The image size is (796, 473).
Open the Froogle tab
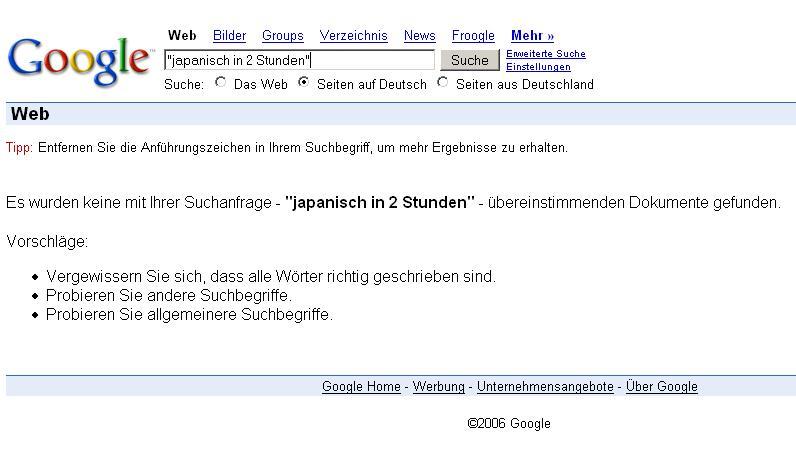[473, 36]
